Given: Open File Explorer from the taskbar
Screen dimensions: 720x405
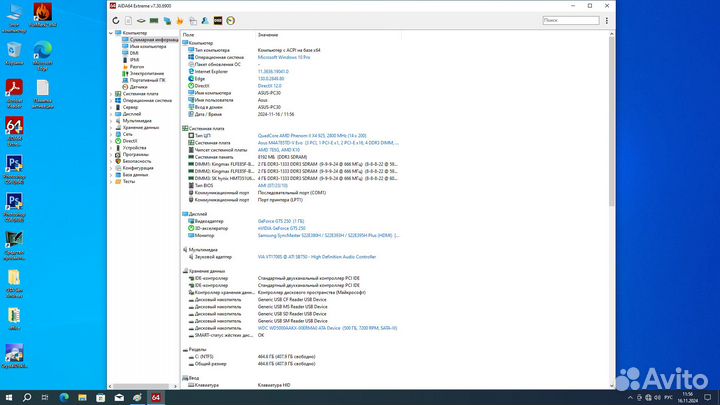Looking at the screenshot, I should click(x=82, y=397).
